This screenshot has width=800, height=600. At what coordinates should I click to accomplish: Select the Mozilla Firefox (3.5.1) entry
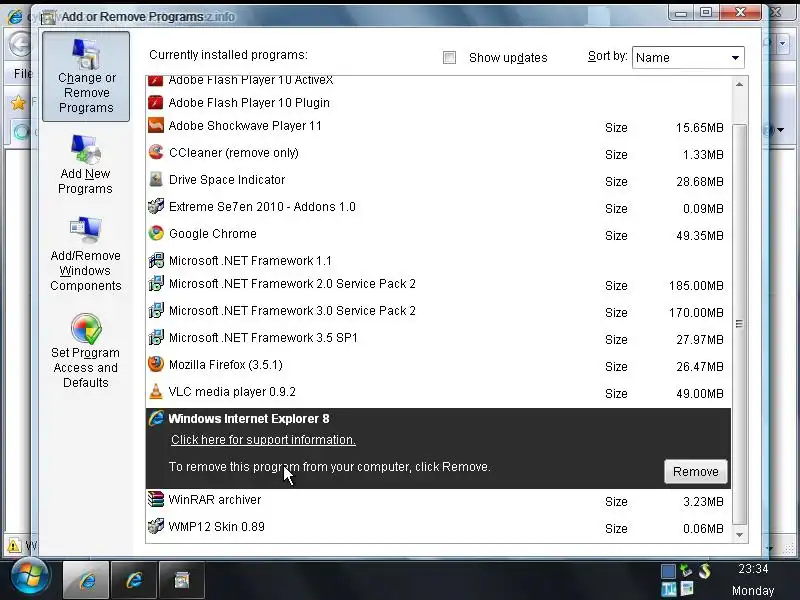point(438,365)
